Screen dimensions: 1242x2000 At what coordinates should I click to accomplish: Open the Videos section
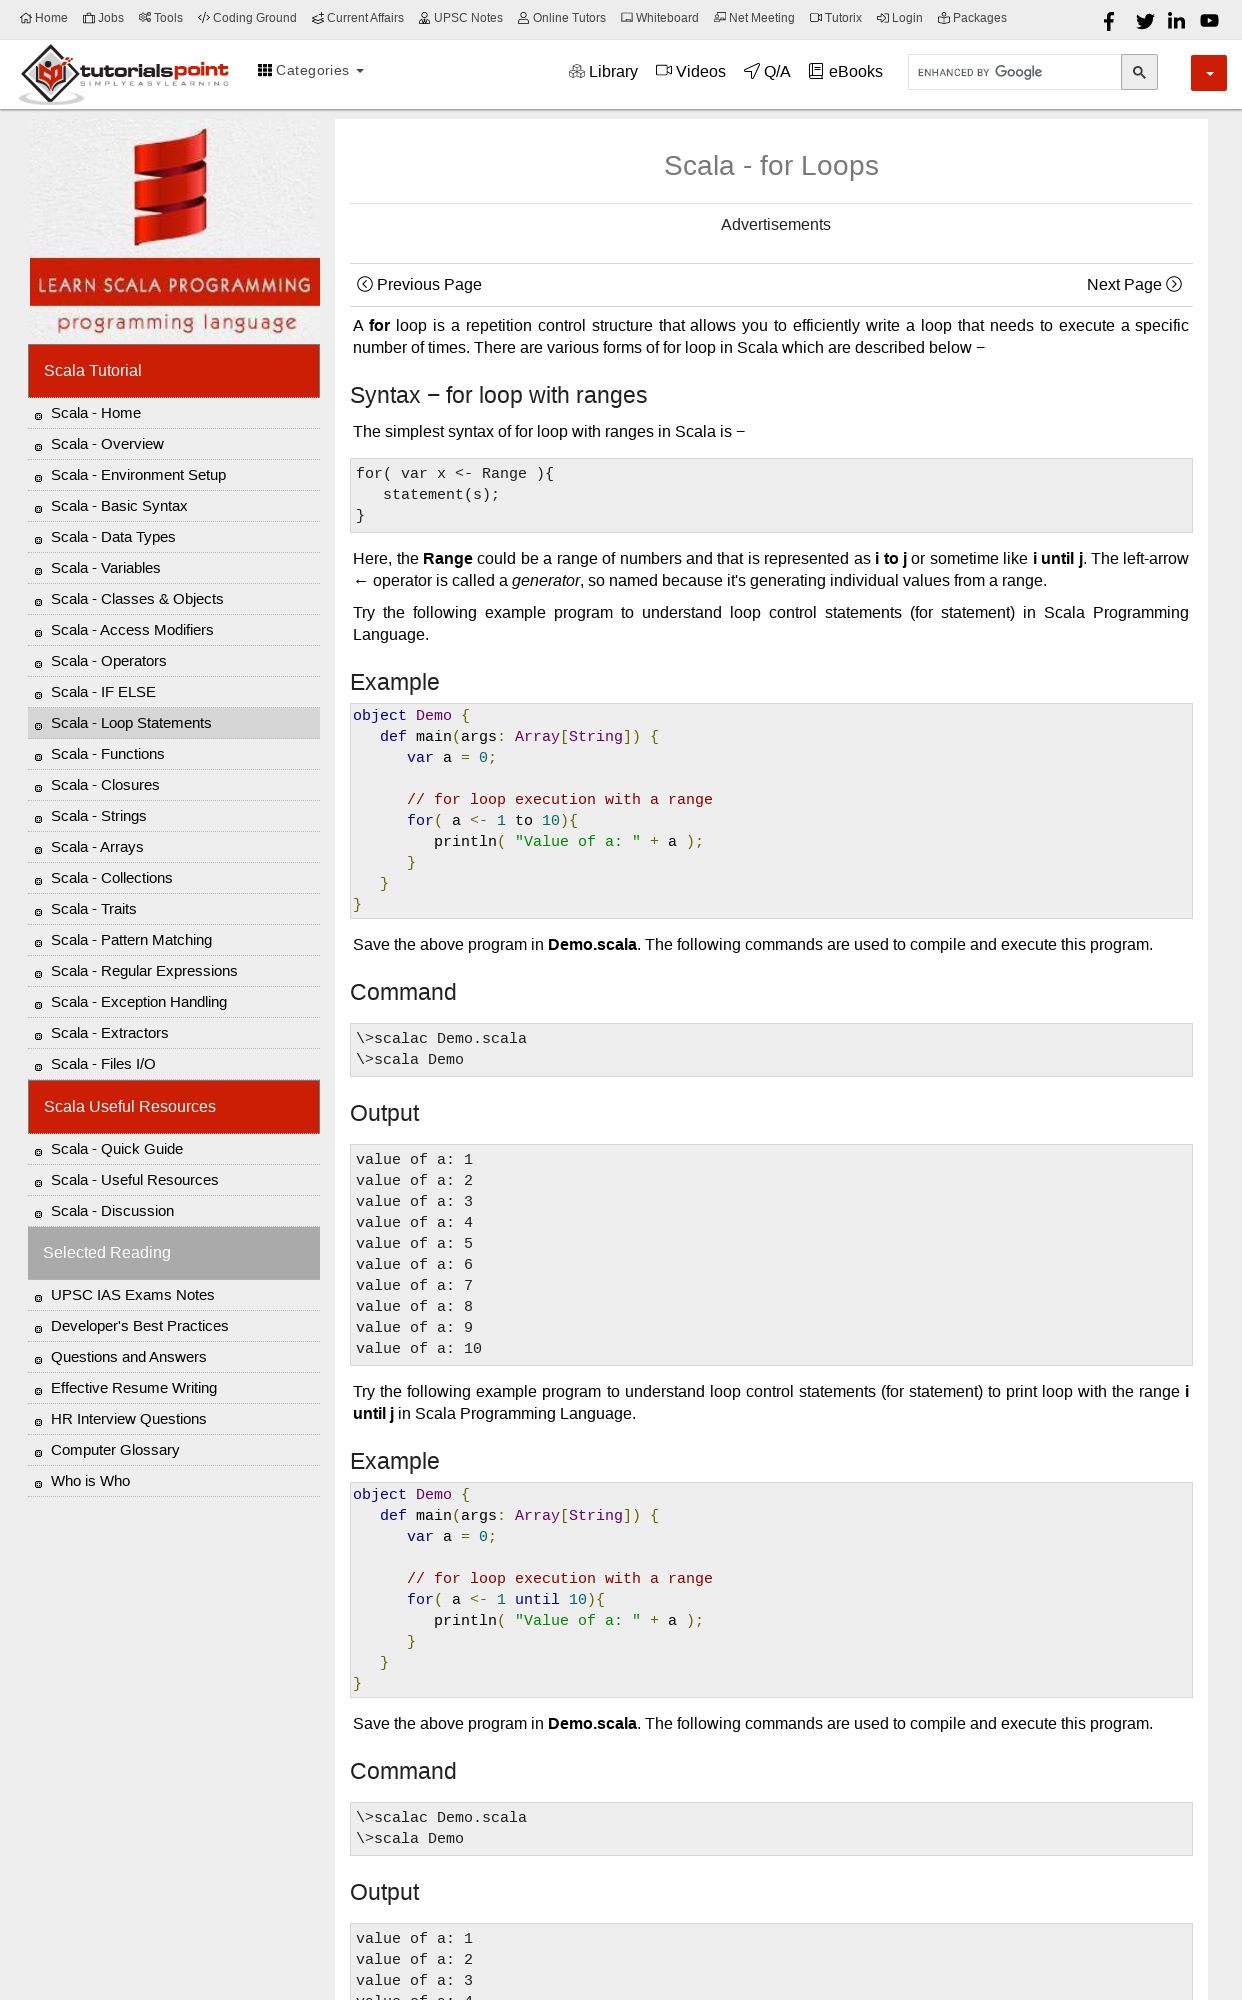(691, 72)
